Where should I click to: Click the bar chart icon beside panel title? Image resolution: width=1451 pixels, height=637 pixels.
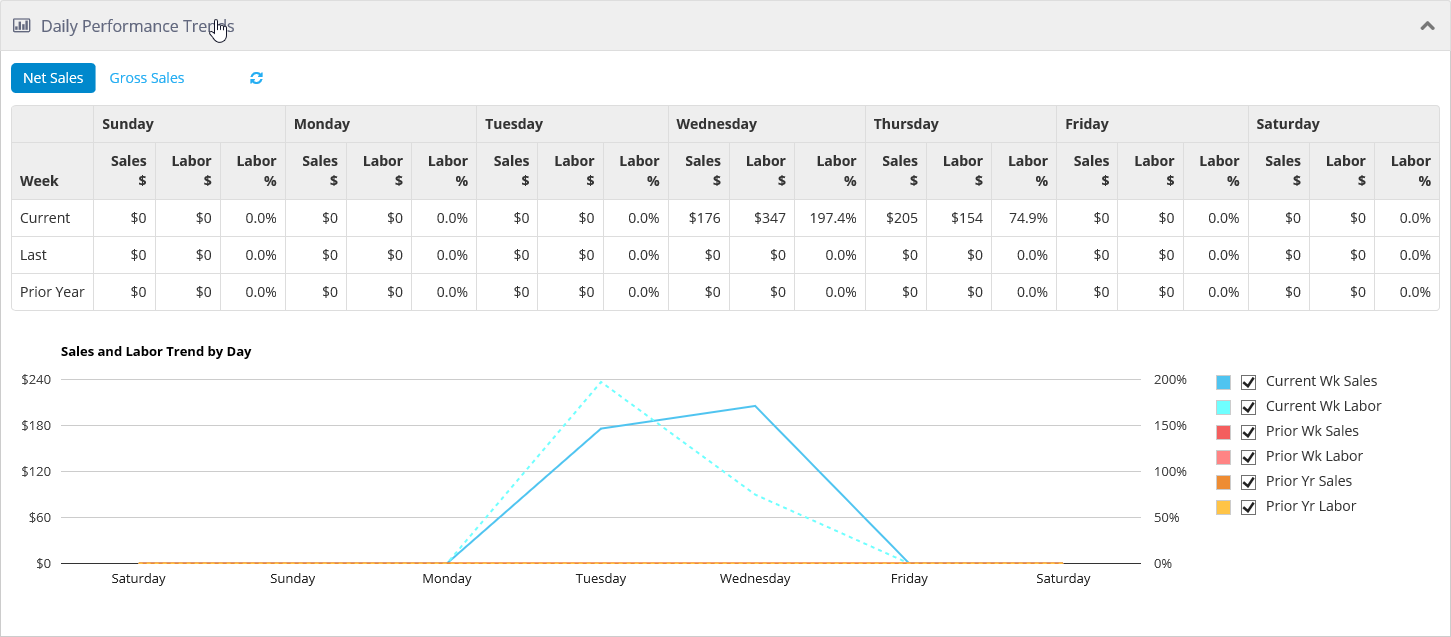click(x=21, y=25)
